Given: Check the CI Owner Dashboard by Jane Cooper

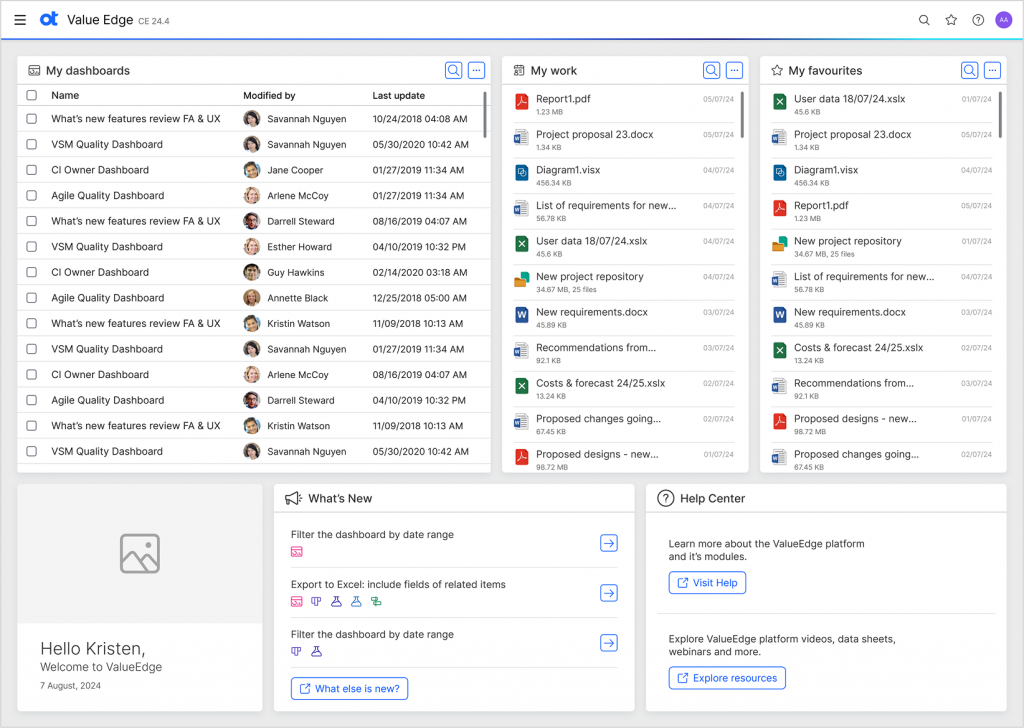Looking at the screenshot, I should click(32, 170).
